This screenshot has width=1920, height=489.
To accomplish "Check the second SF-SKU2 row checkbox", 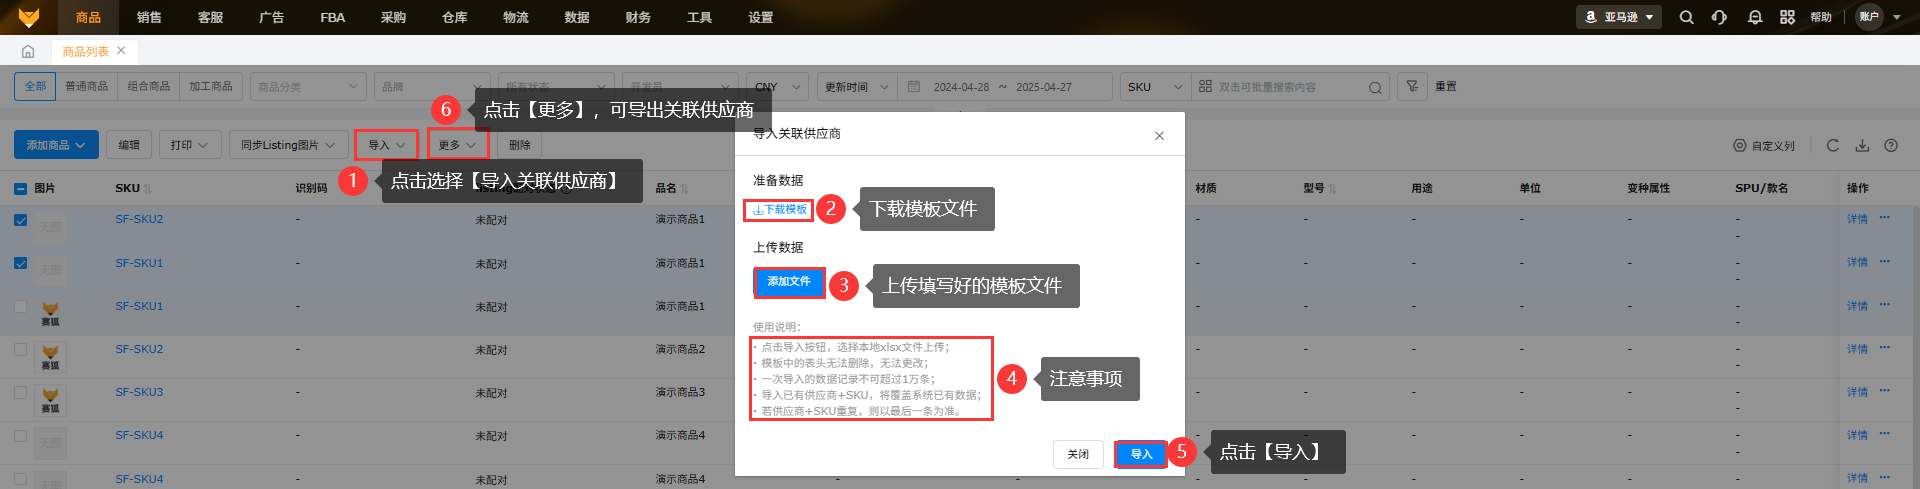I will [x=20, y=349].
